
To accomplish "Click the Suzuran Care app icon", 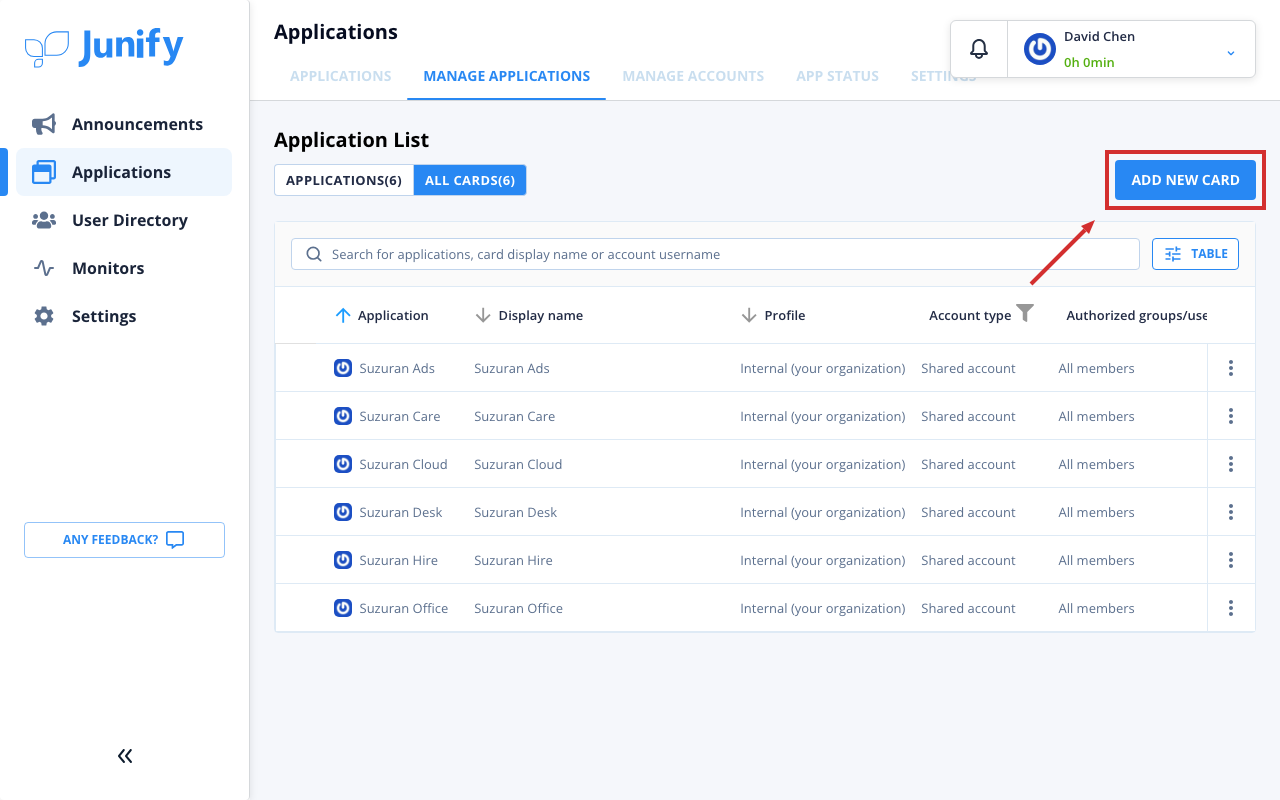I will (343, 416).
